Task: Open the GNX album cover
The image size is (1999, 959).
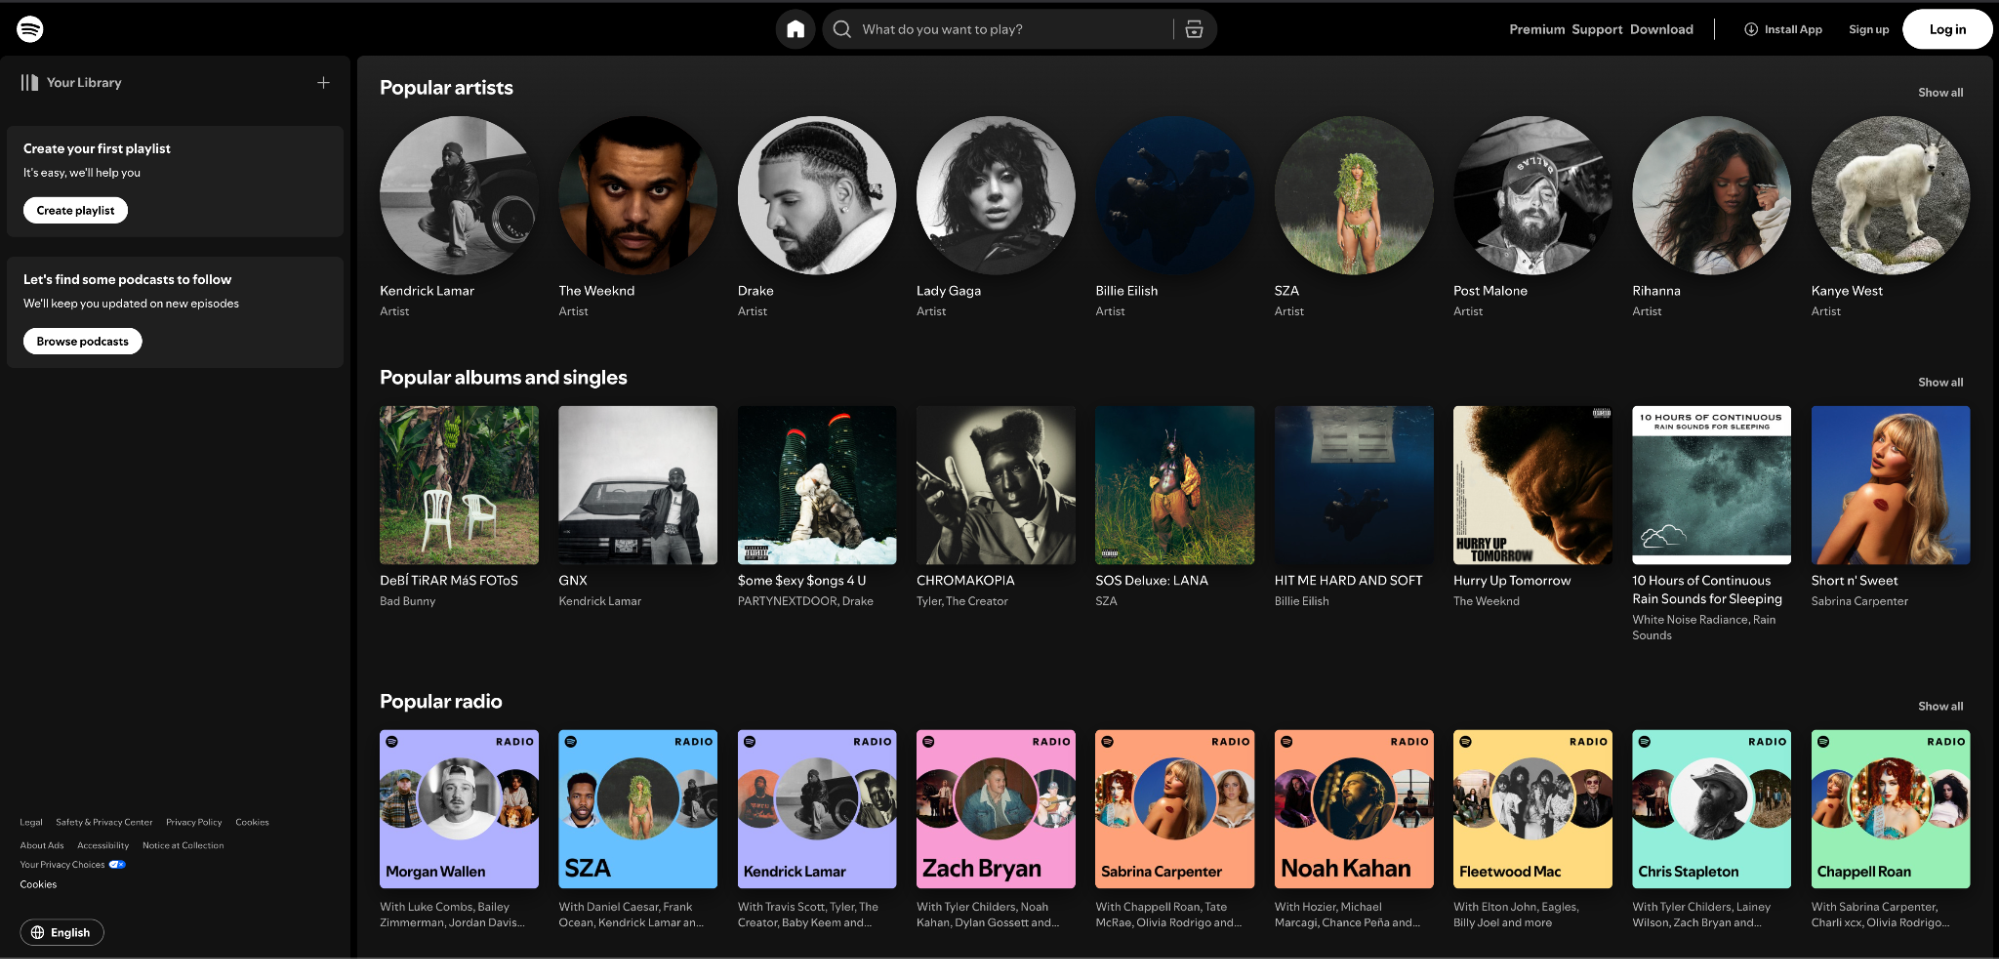Action: click(638, 485)
